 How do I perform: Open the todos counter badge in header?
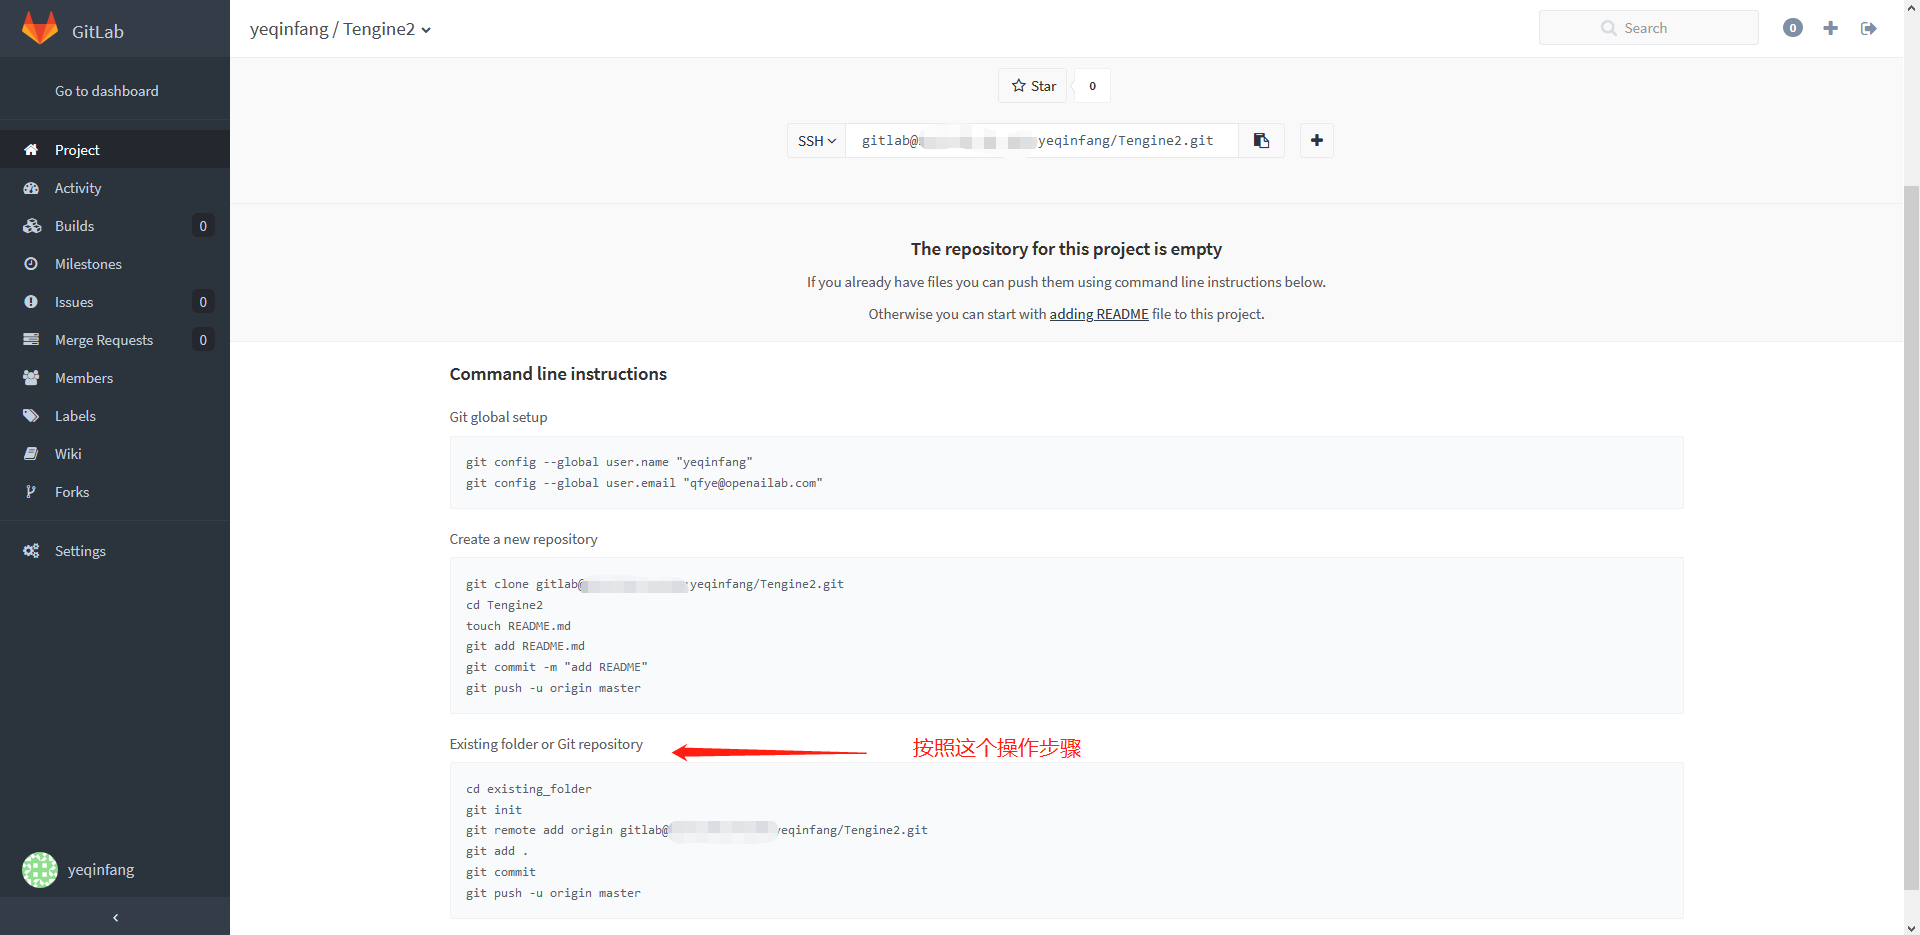tap(1792, 28)
